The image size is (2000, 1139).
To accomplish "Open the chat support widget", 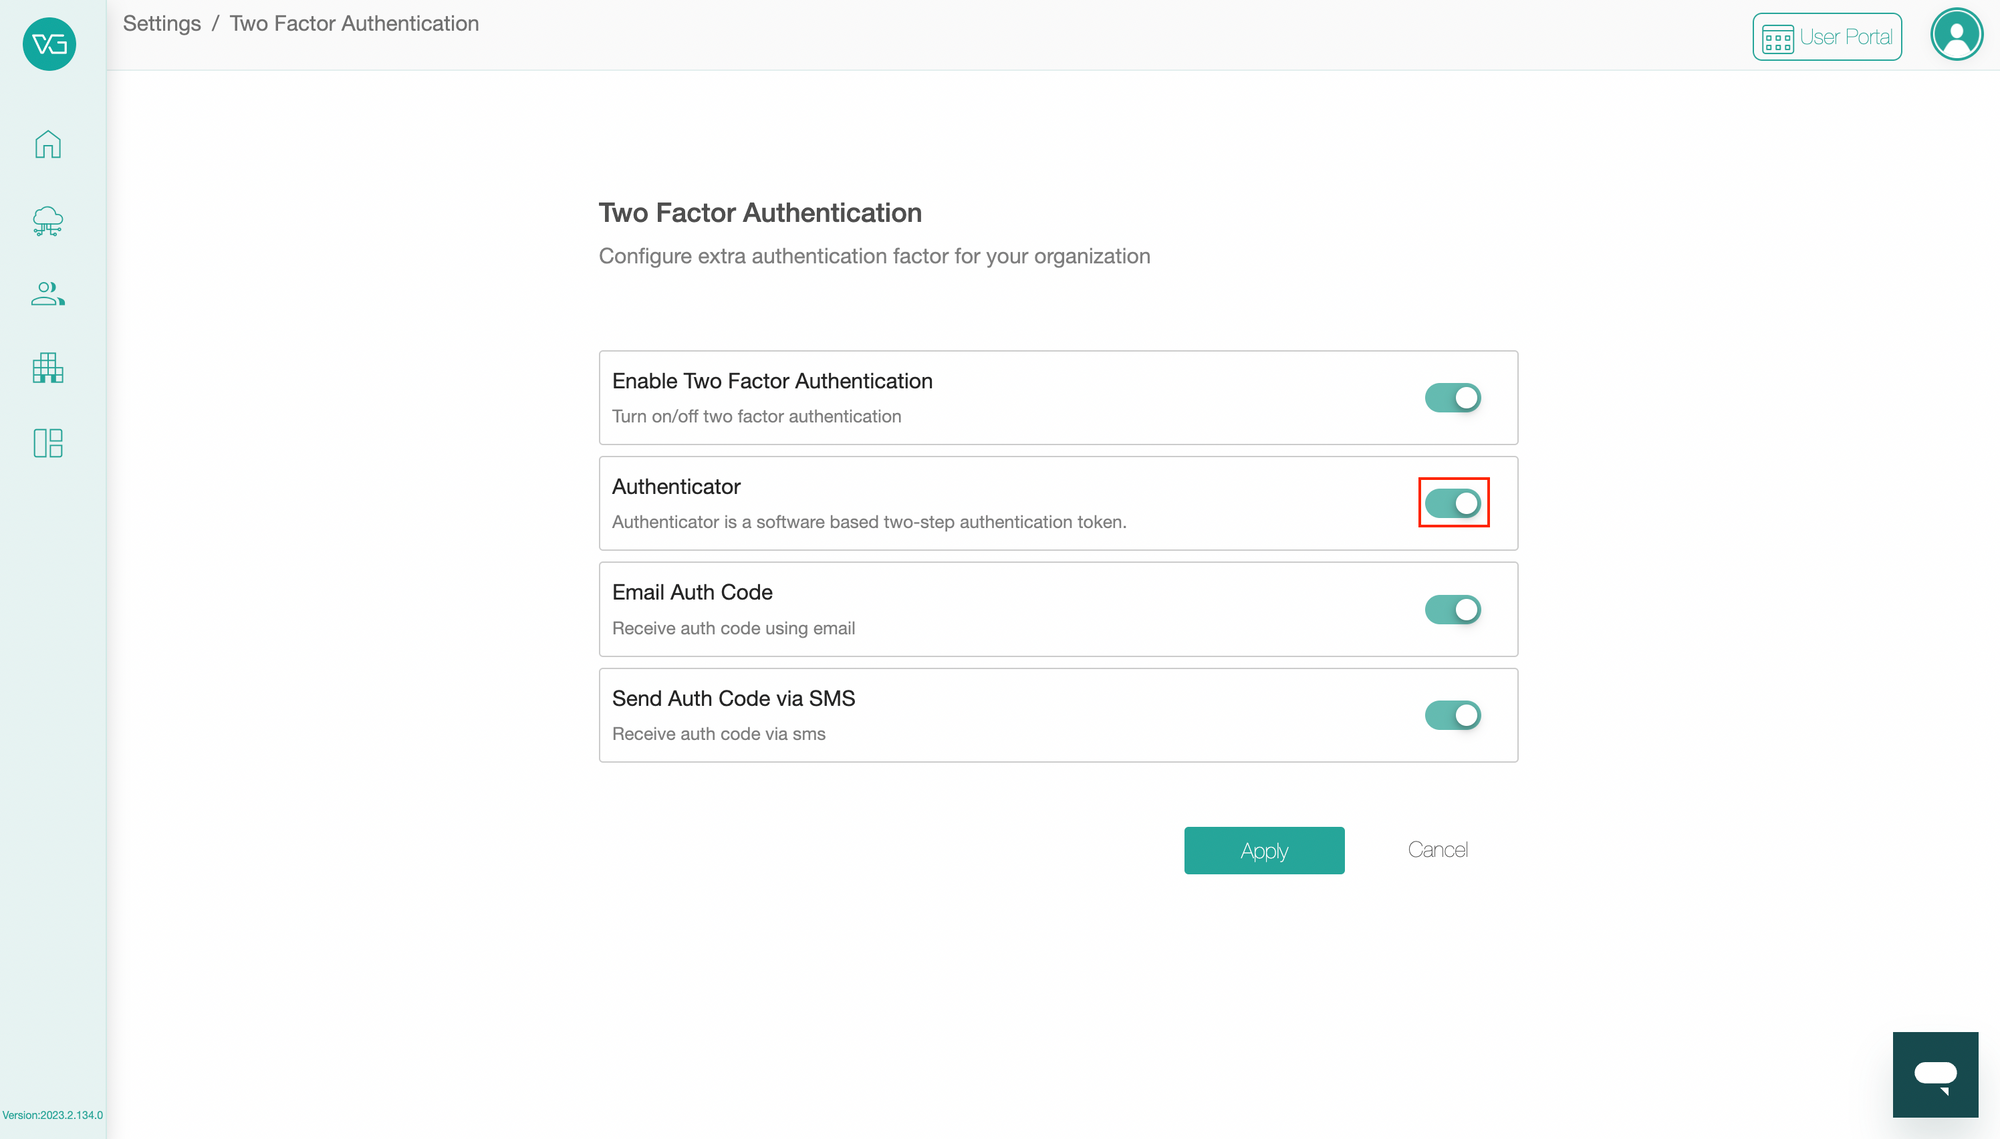I will coord(1934,1074).
